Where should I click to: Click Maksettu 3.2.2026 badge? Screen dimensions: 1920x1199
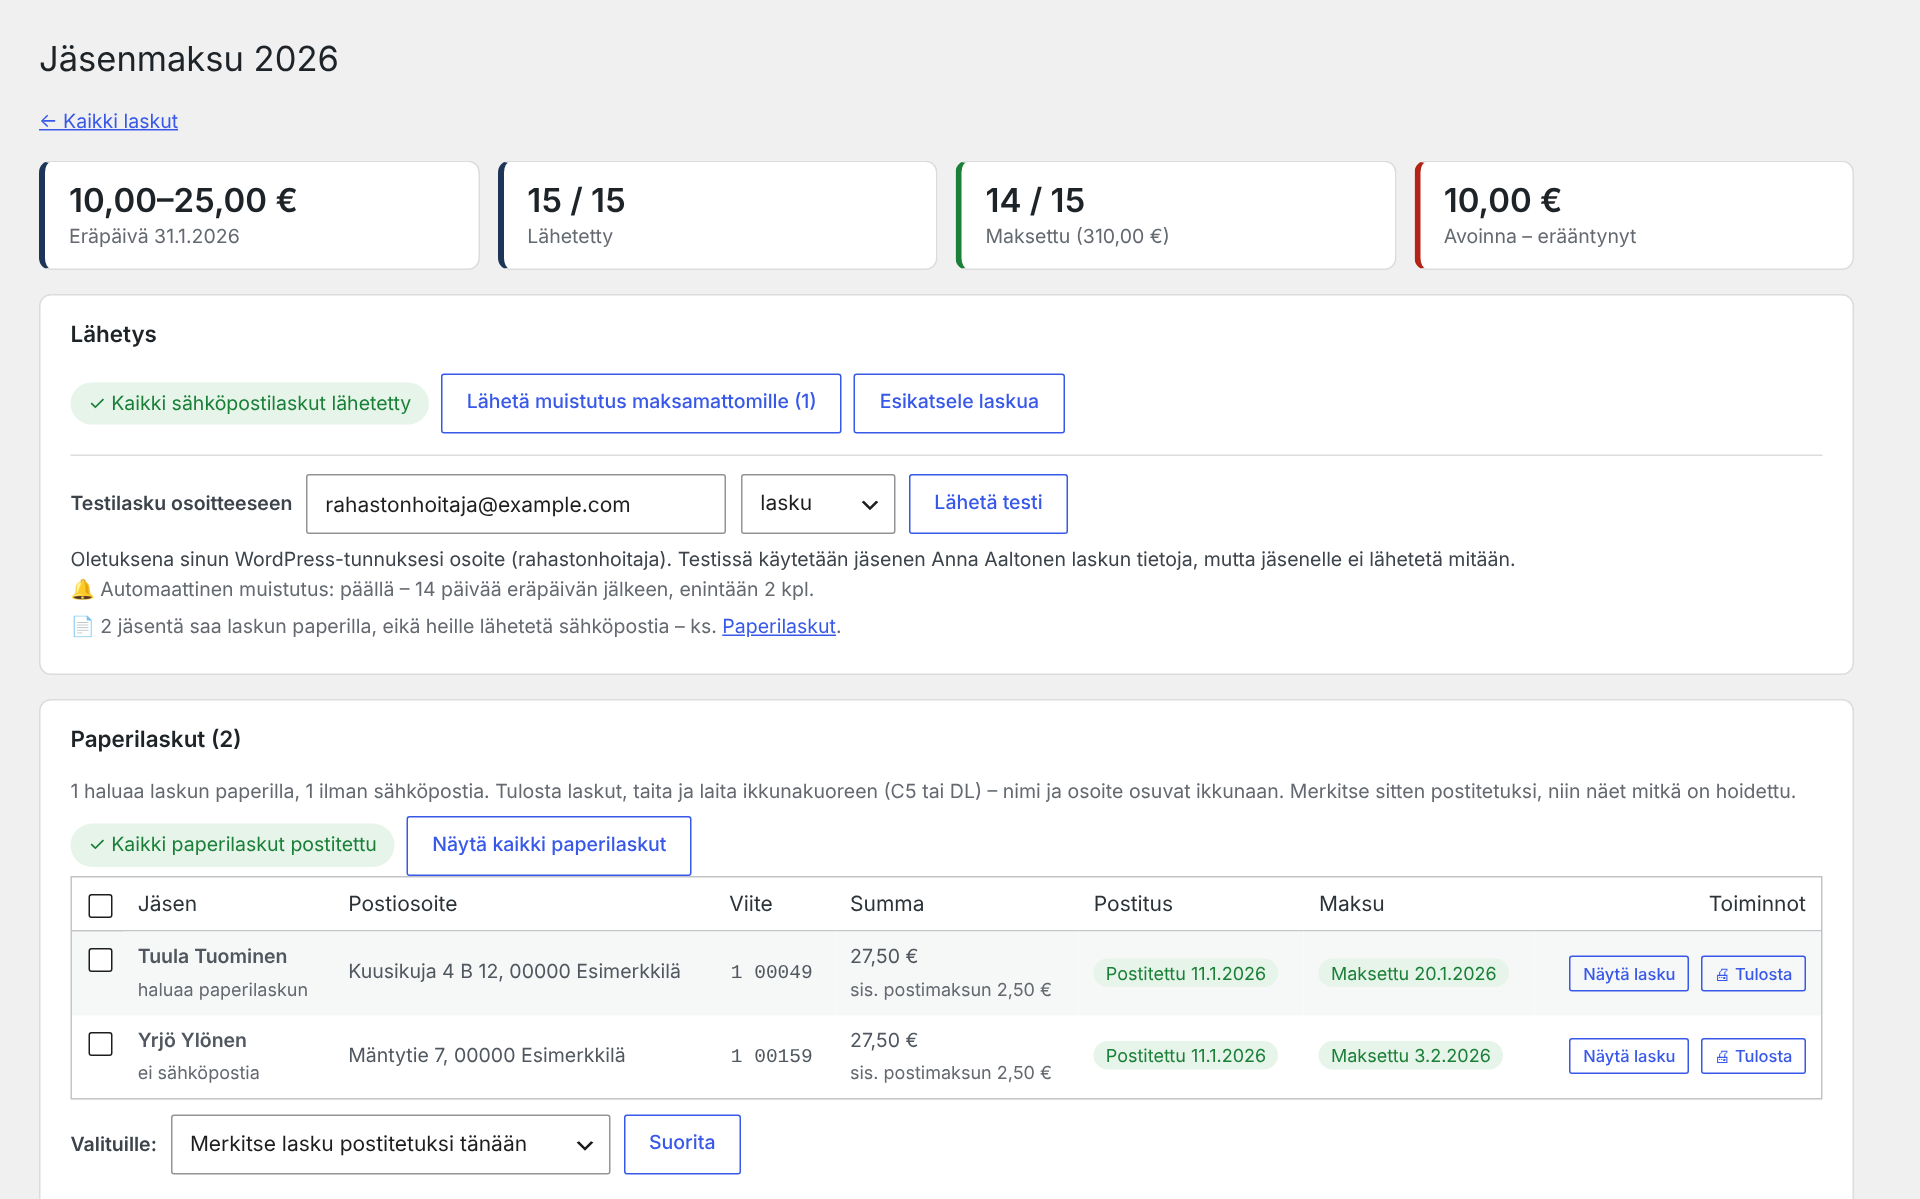coord(1410,1055)
